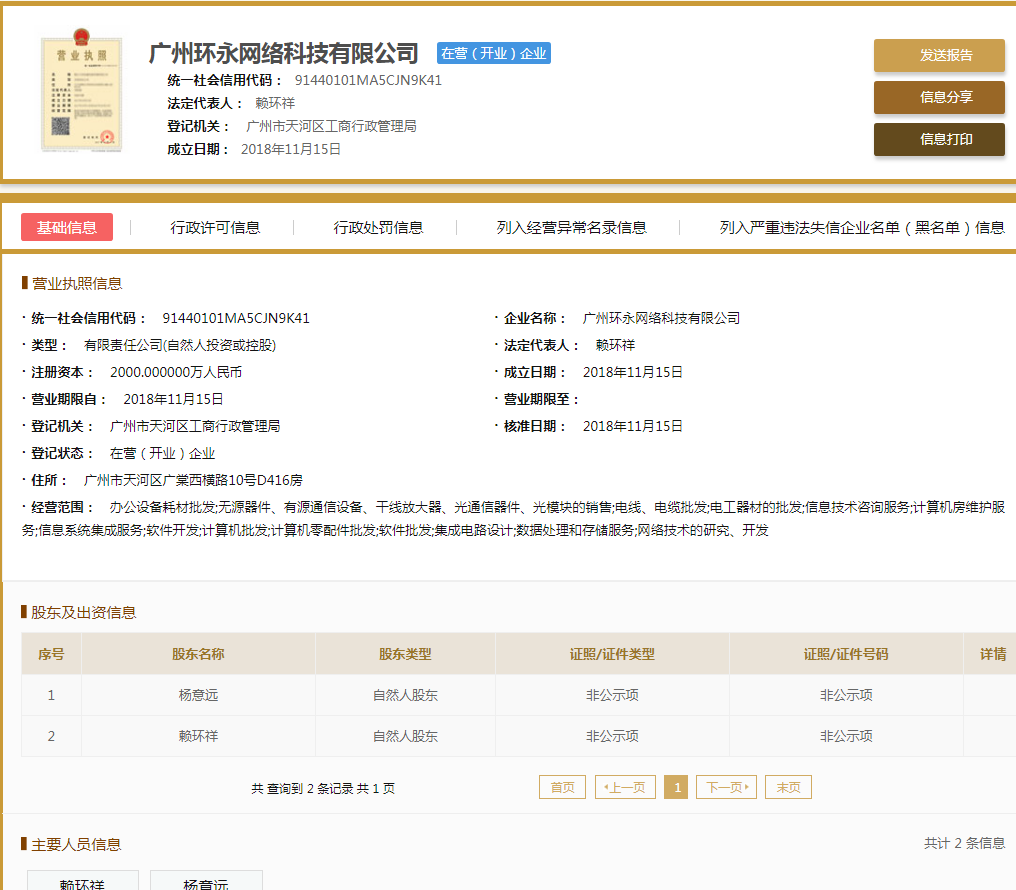The width and height of the screenshot is (1016, 890).
Task: Click the 在营（开业）企业 status badge
Action: click(494, 53)
